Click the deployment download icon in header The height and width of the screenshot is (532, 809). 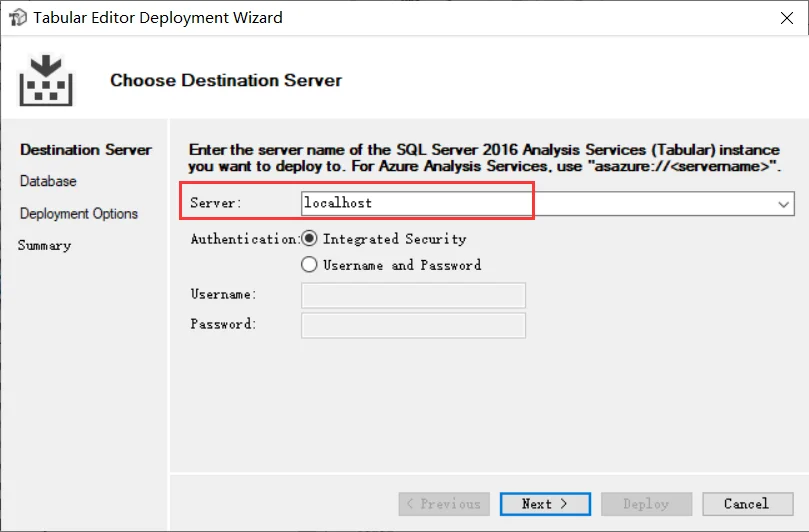coord(46,80)
